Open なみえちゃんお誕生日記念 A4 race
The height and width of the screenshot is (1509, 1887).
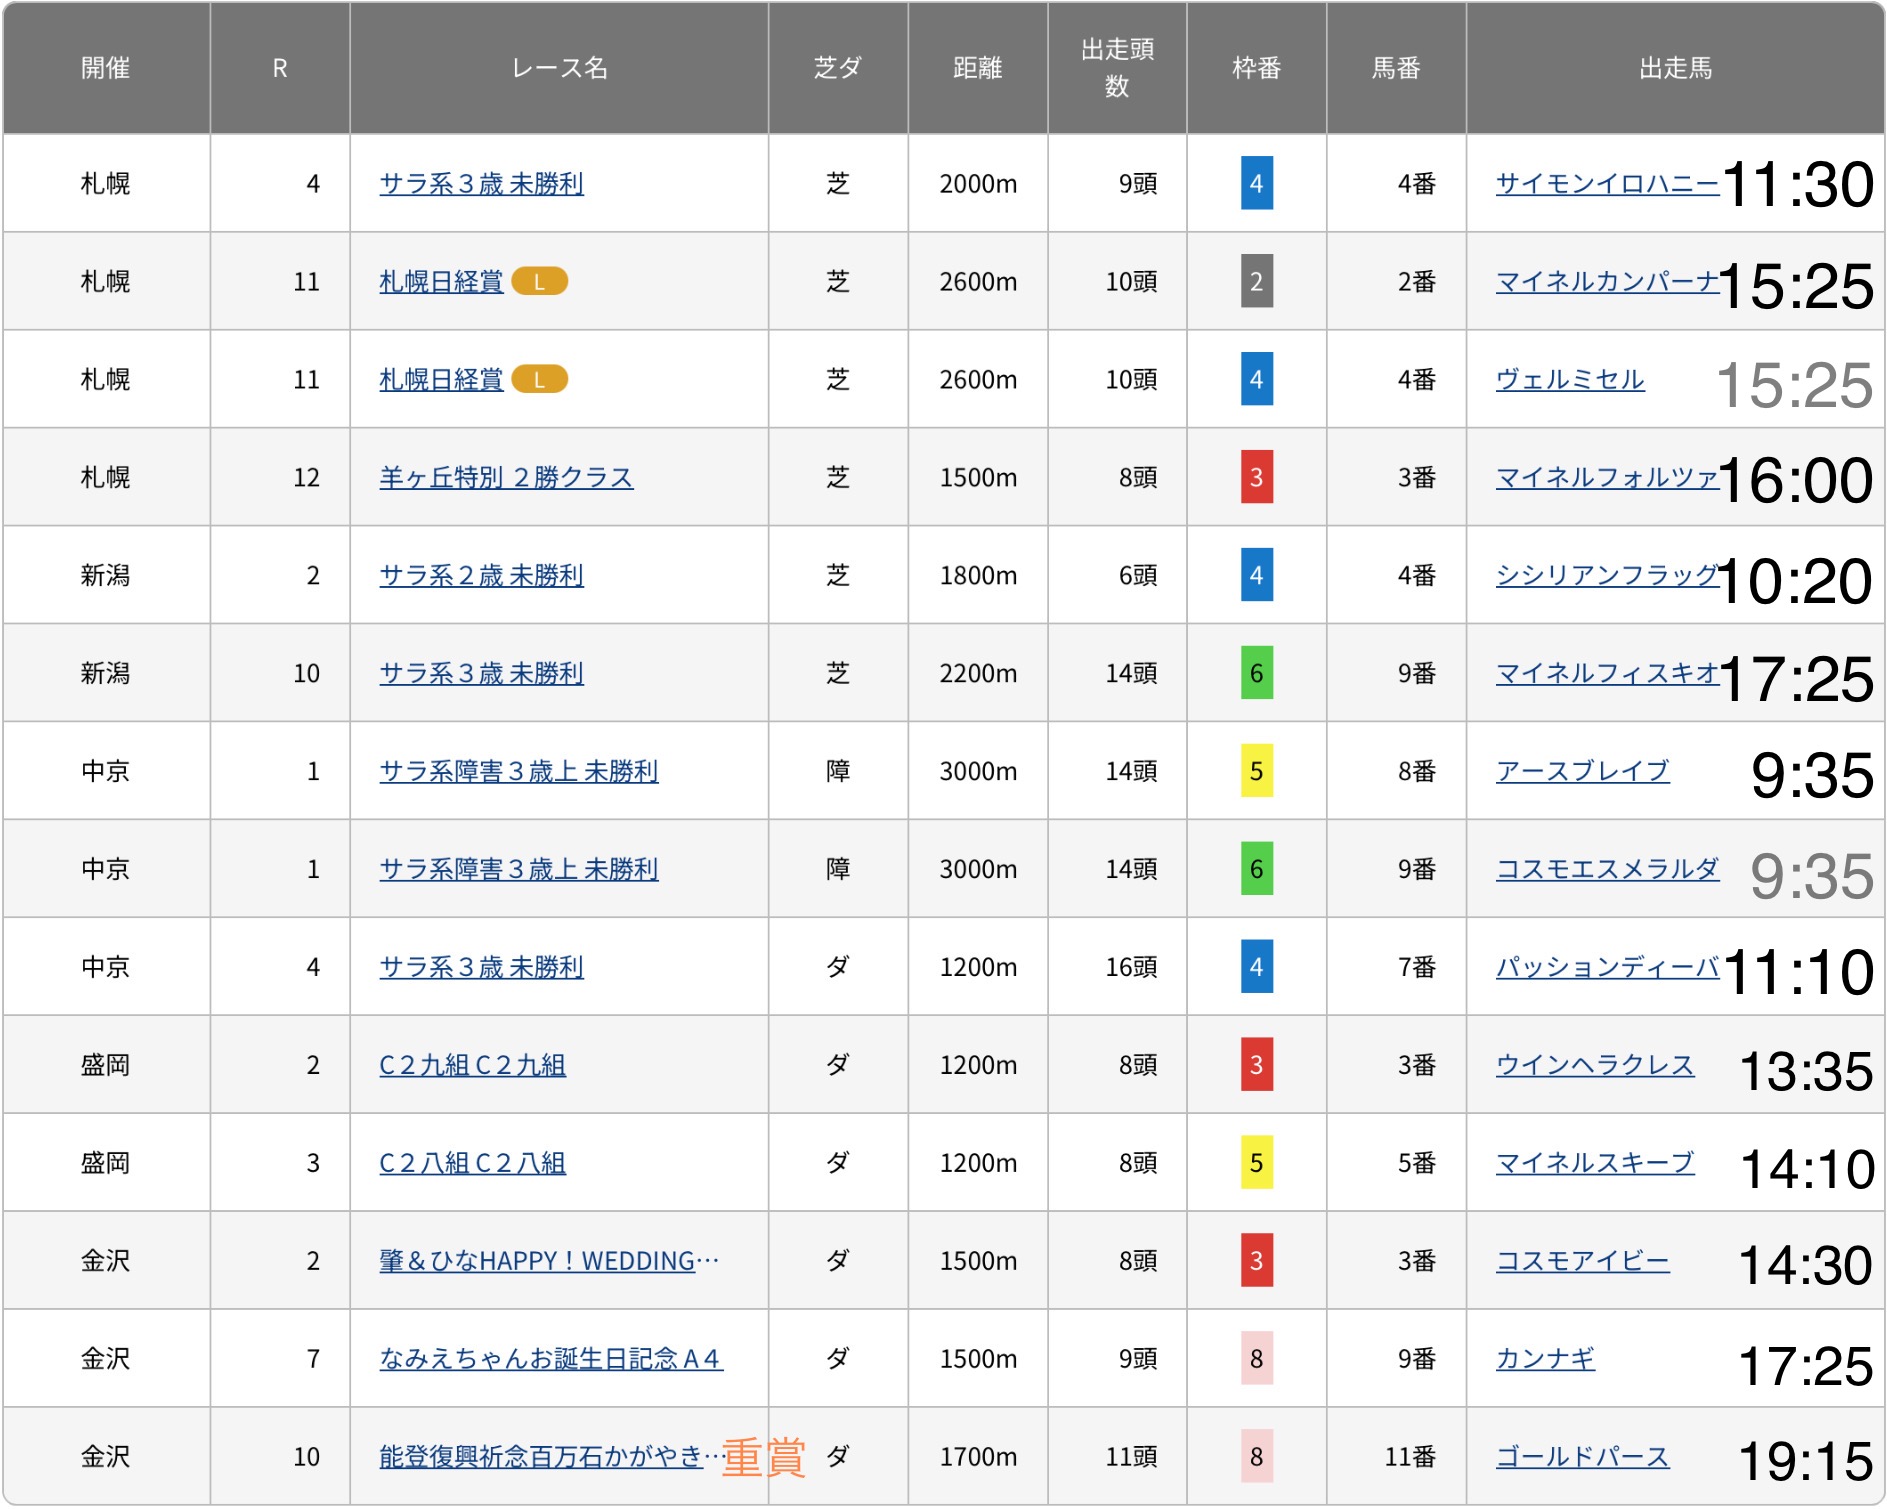pyautogui.click(x=550, y=1359)
